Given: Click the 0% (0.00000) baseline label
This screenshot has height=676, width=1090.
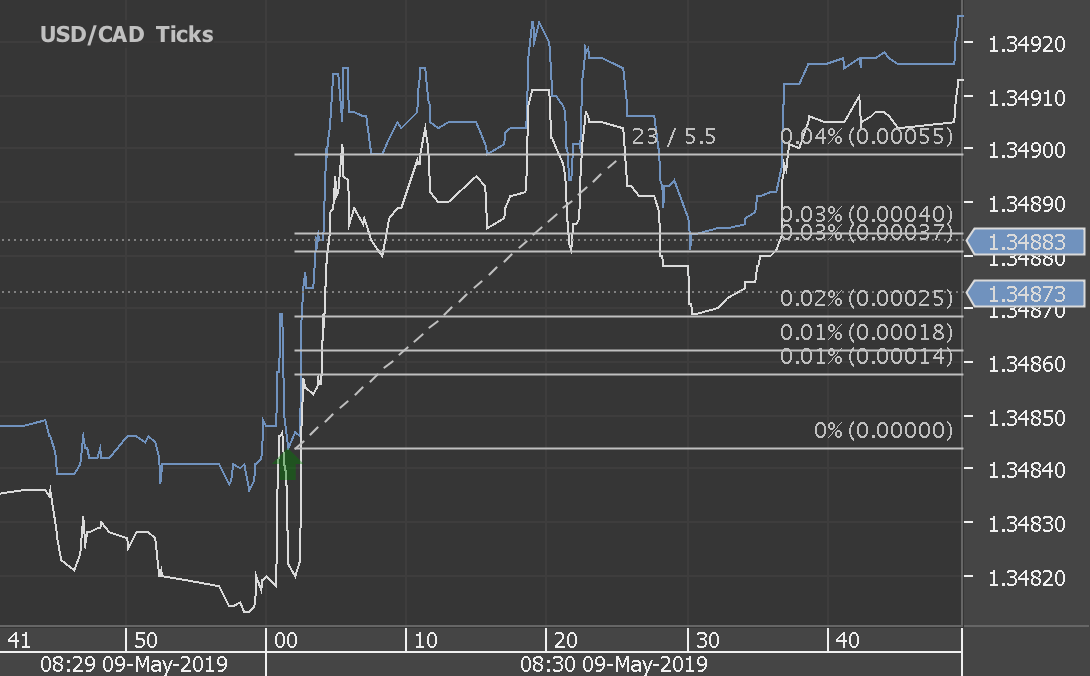Looking at the screenshot, I should pos(884,430).
